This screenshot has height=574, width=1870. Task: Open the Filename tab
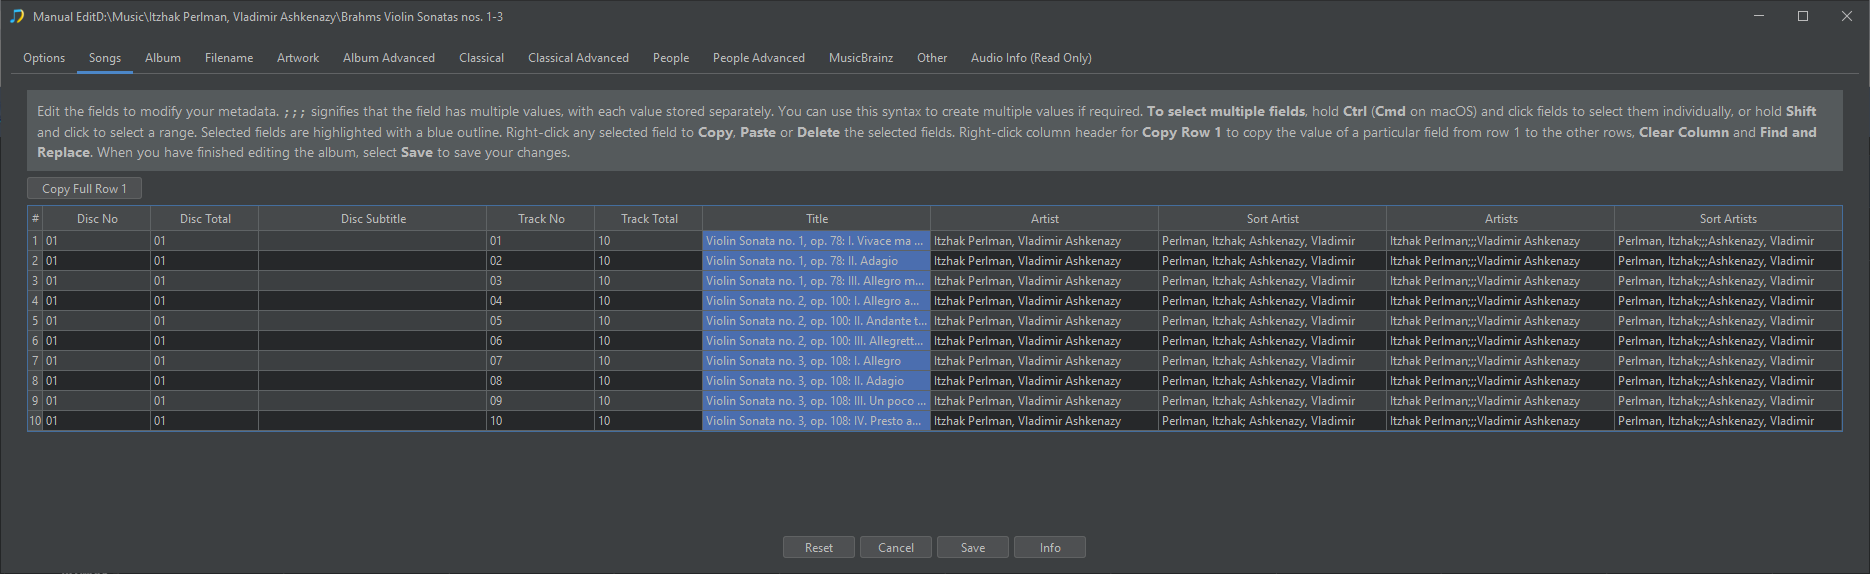pos(229,58)
